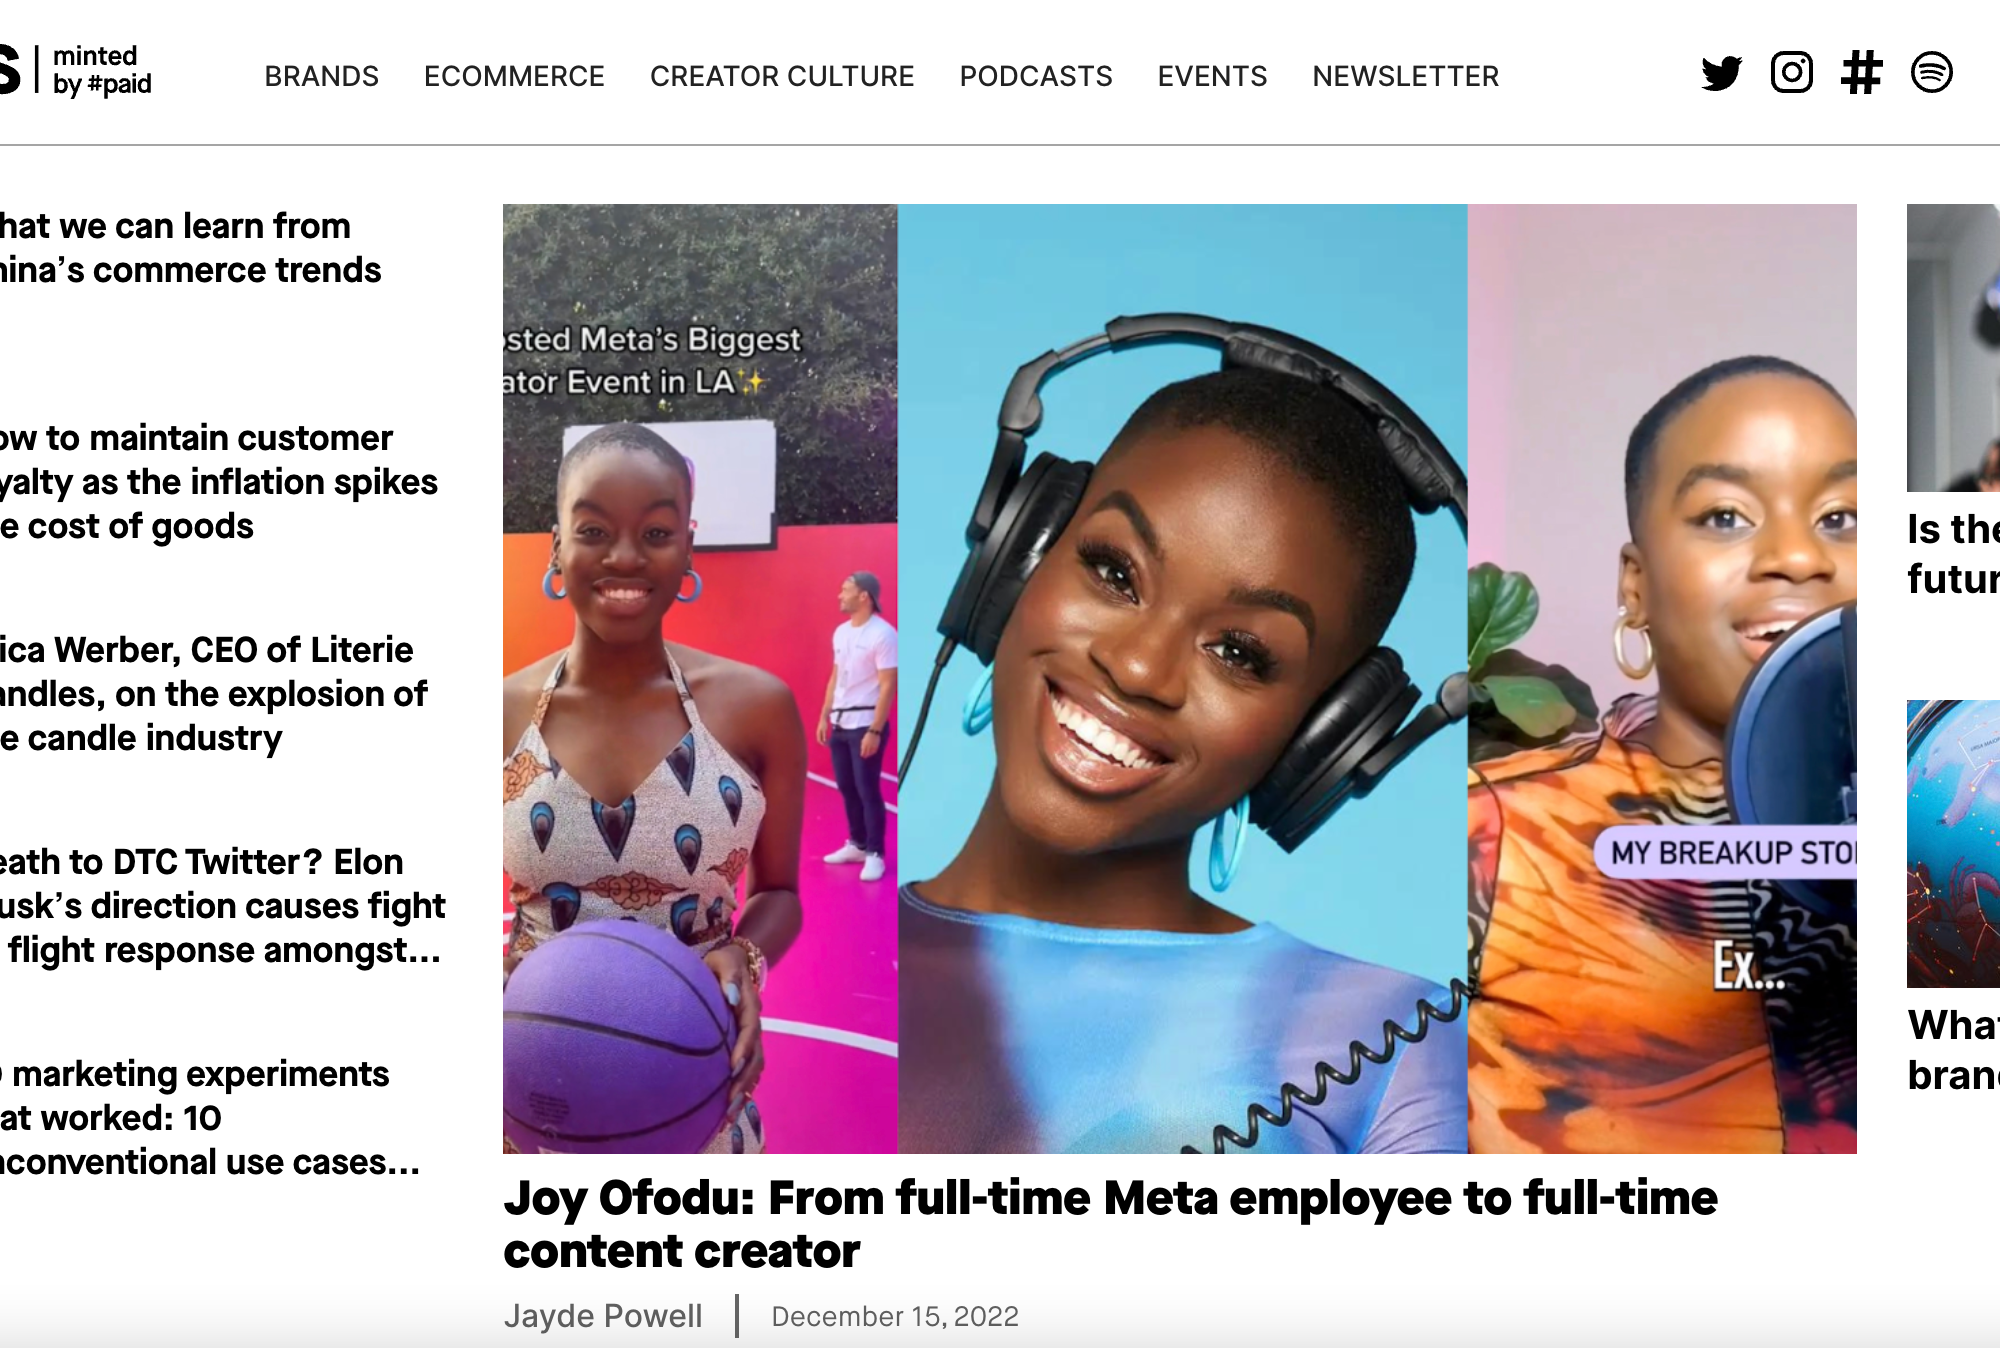Open the Spotify icon link
This screenshot has width=2000, height=1348.
point(1931,72)
